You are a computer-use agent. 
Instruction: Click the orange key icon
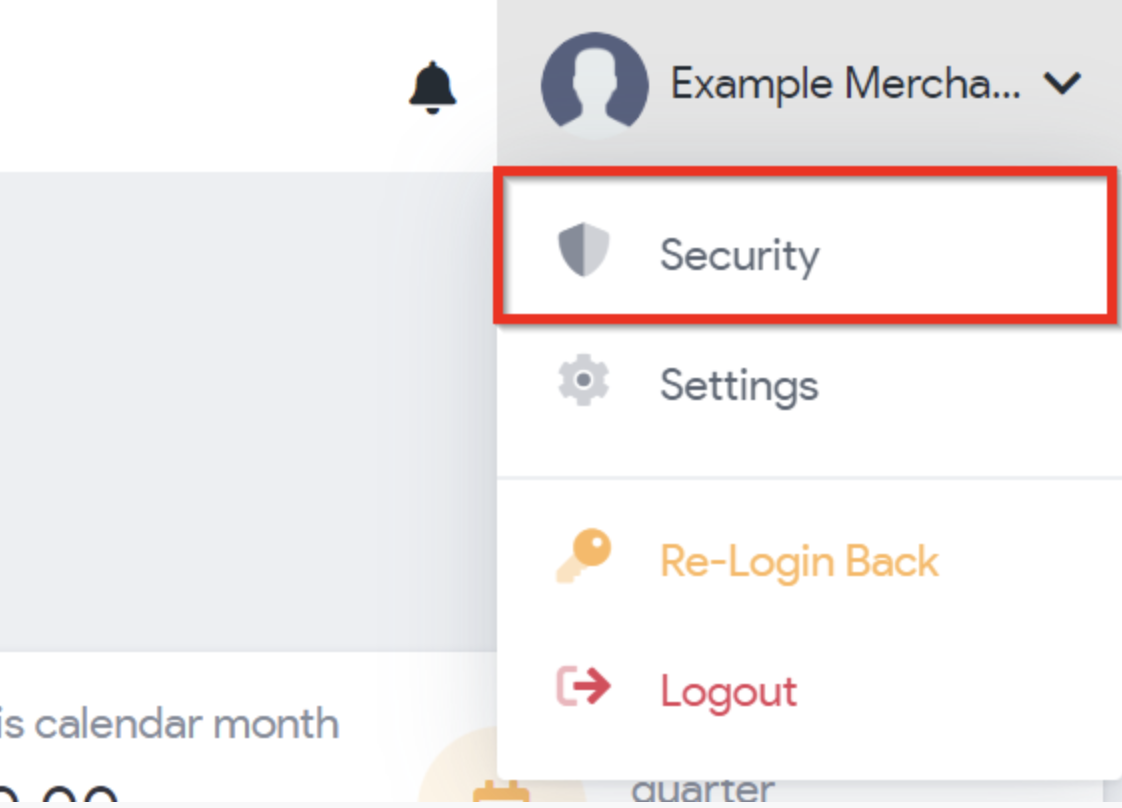coord(584,556)
